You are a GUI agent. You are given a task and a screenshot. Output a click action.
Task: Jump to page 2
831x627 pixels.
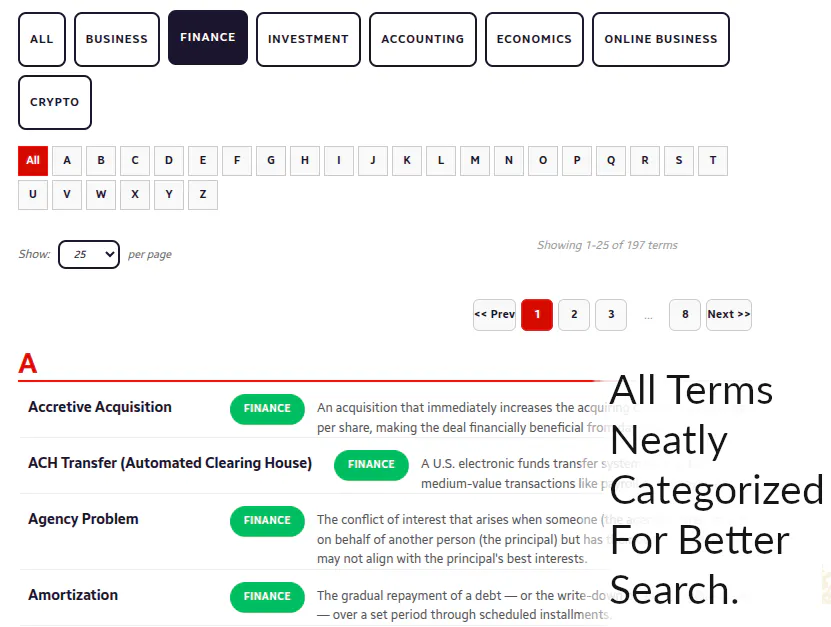pos(574,315)
